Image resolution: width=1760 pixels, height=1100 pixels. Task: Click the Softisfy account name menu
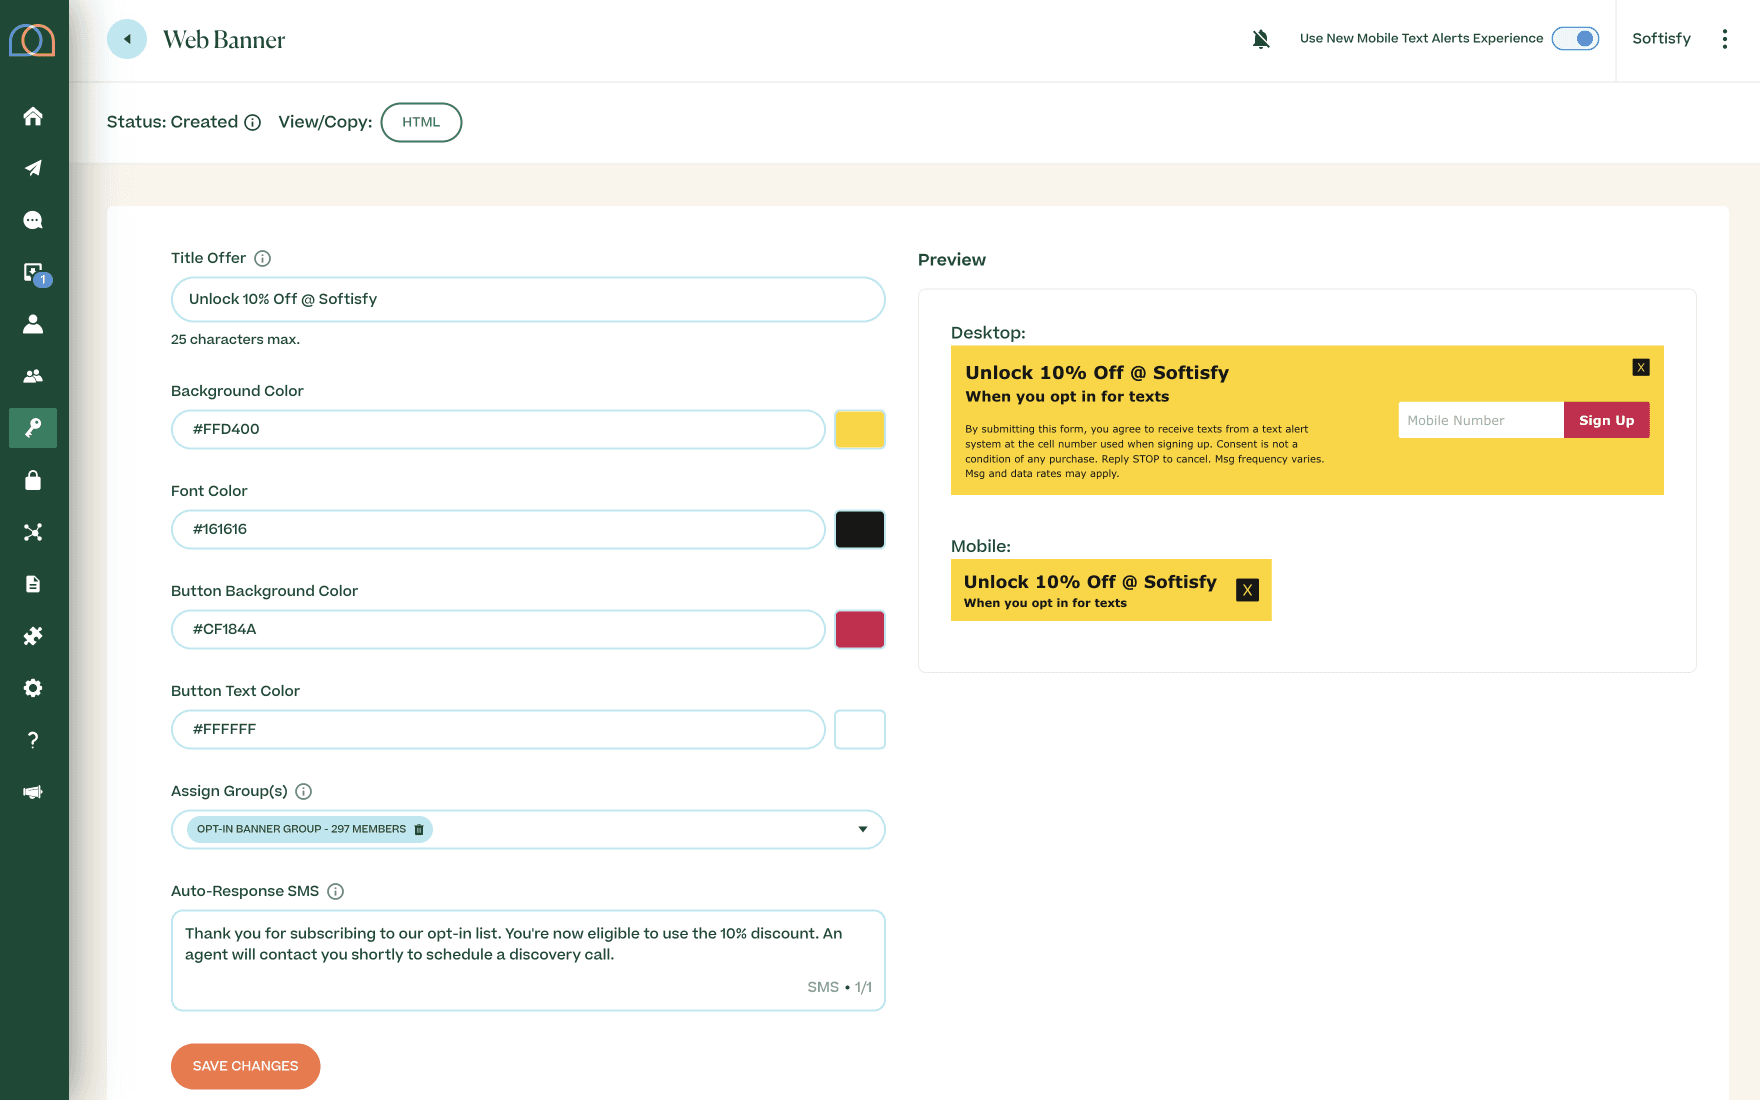click(1661, 39)
